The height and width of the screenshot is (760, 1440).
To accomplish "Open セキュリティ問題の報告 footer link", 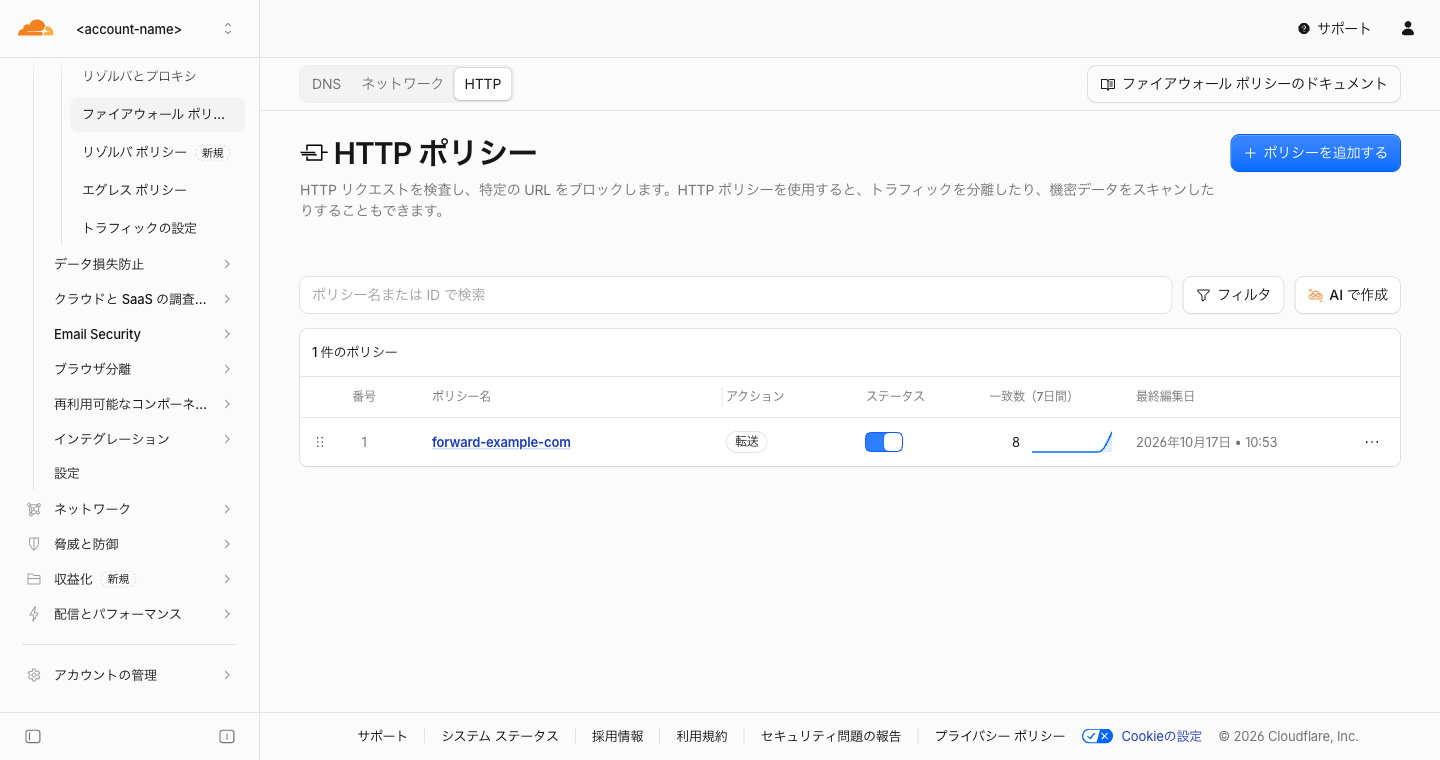I will [831, 736].
